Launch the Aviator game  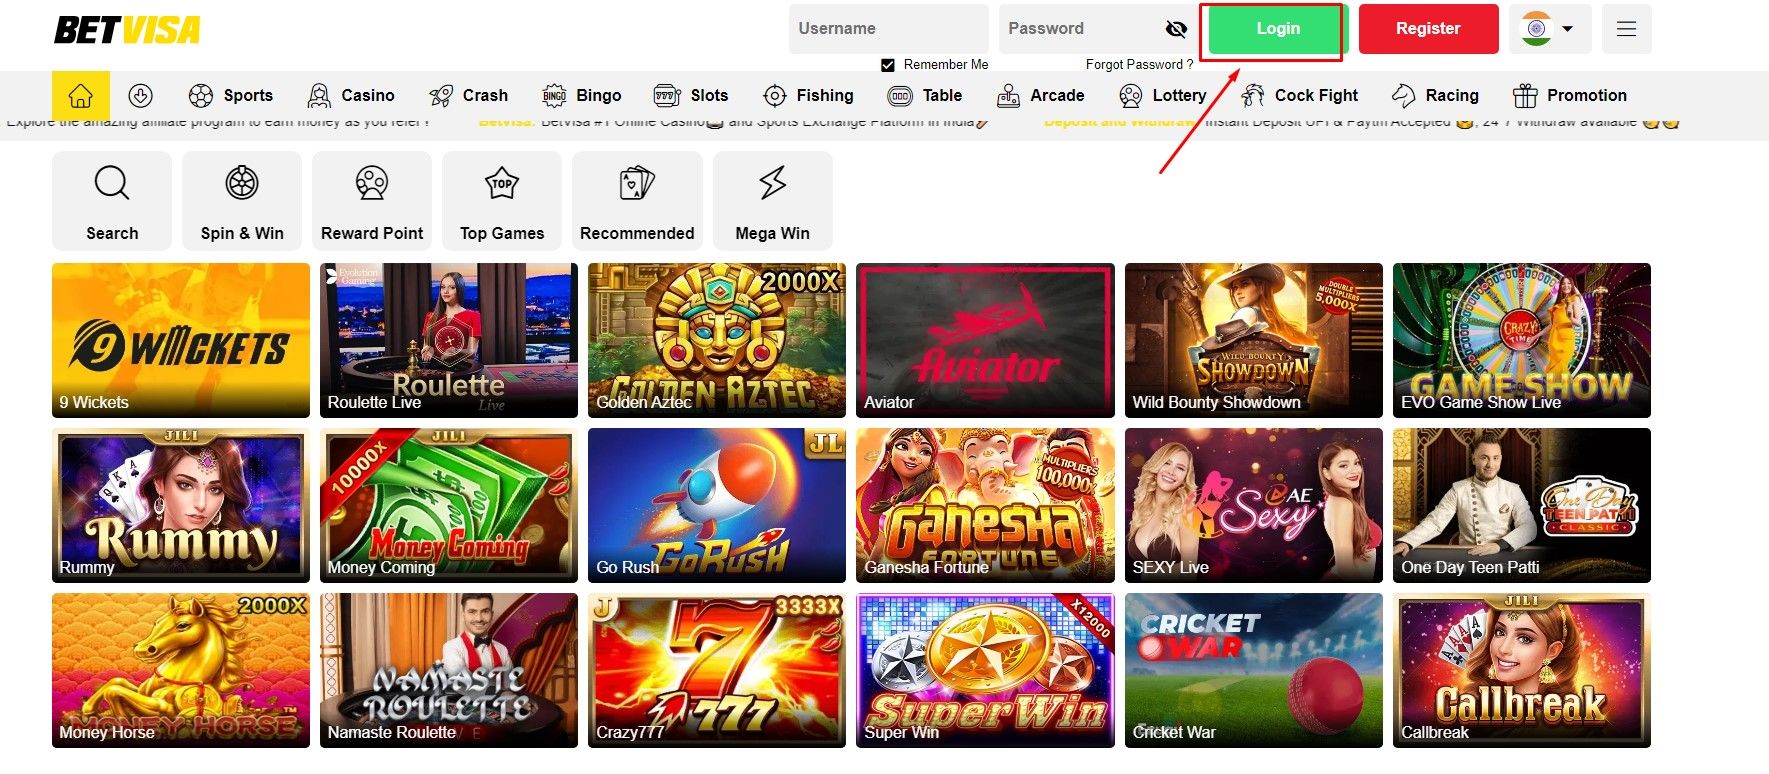(985, 340)
